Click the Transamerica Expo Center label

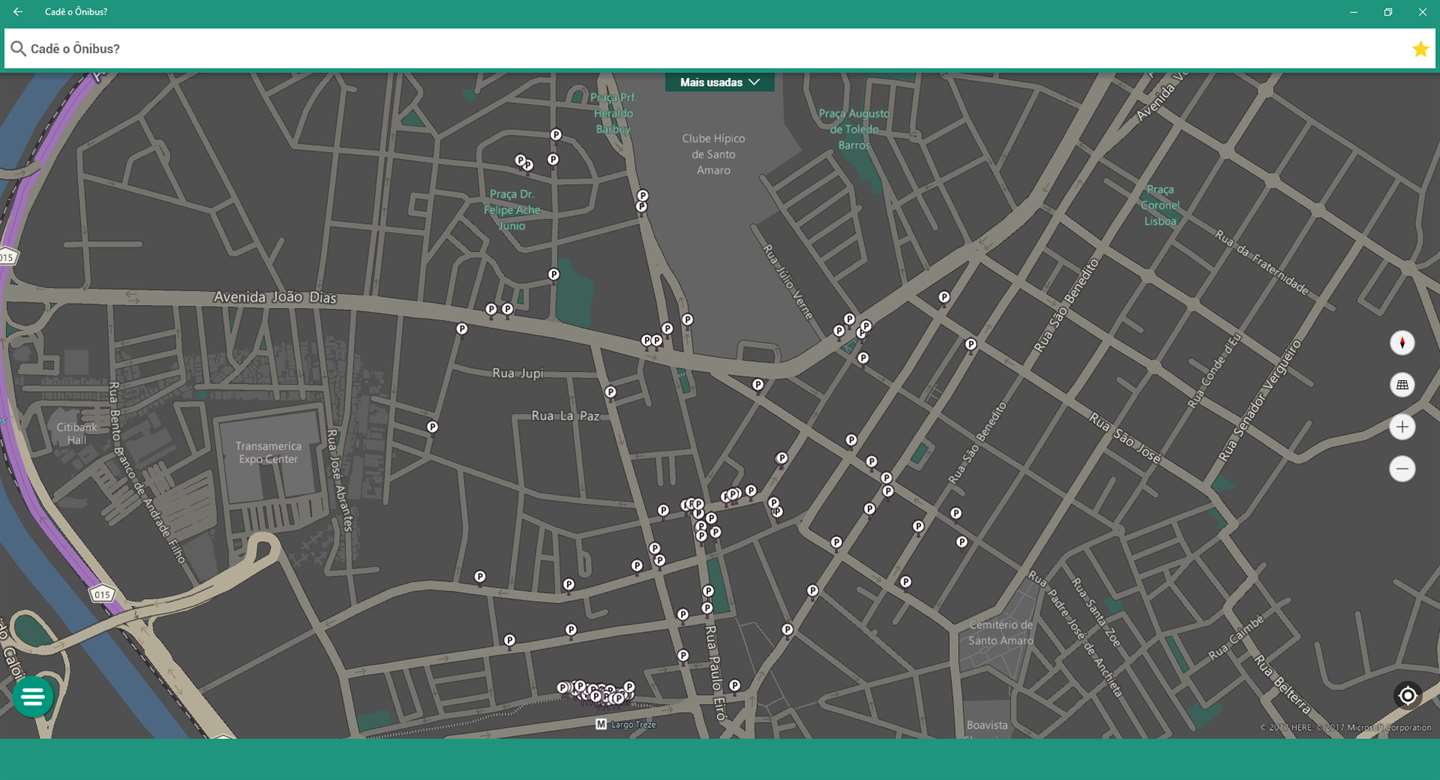[x=268, y=453]
